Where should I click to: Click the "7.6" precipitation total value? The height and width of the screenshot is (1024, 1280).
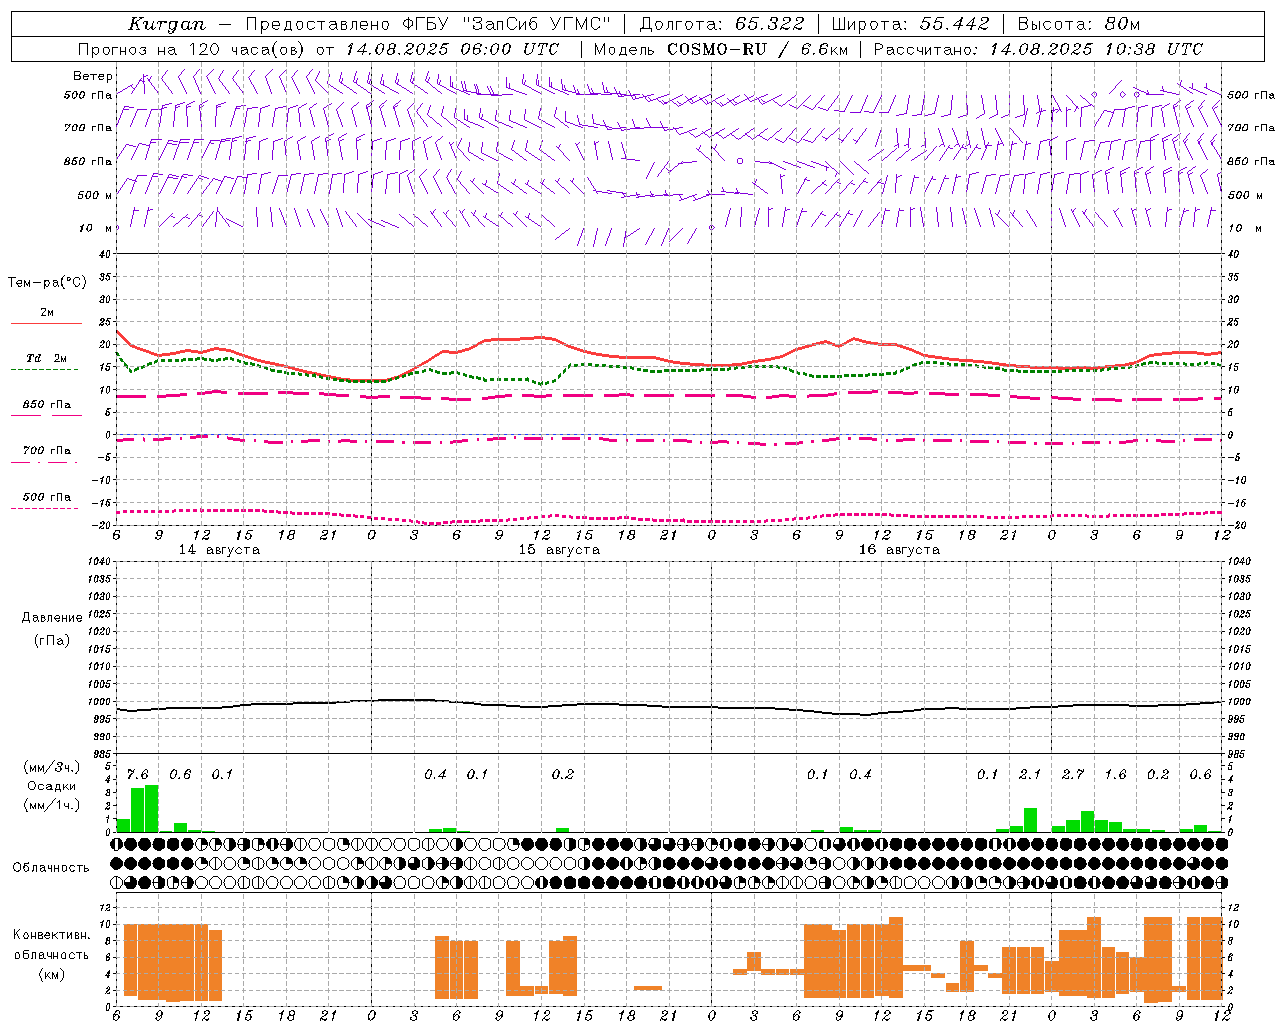click(x=138, y=775)
